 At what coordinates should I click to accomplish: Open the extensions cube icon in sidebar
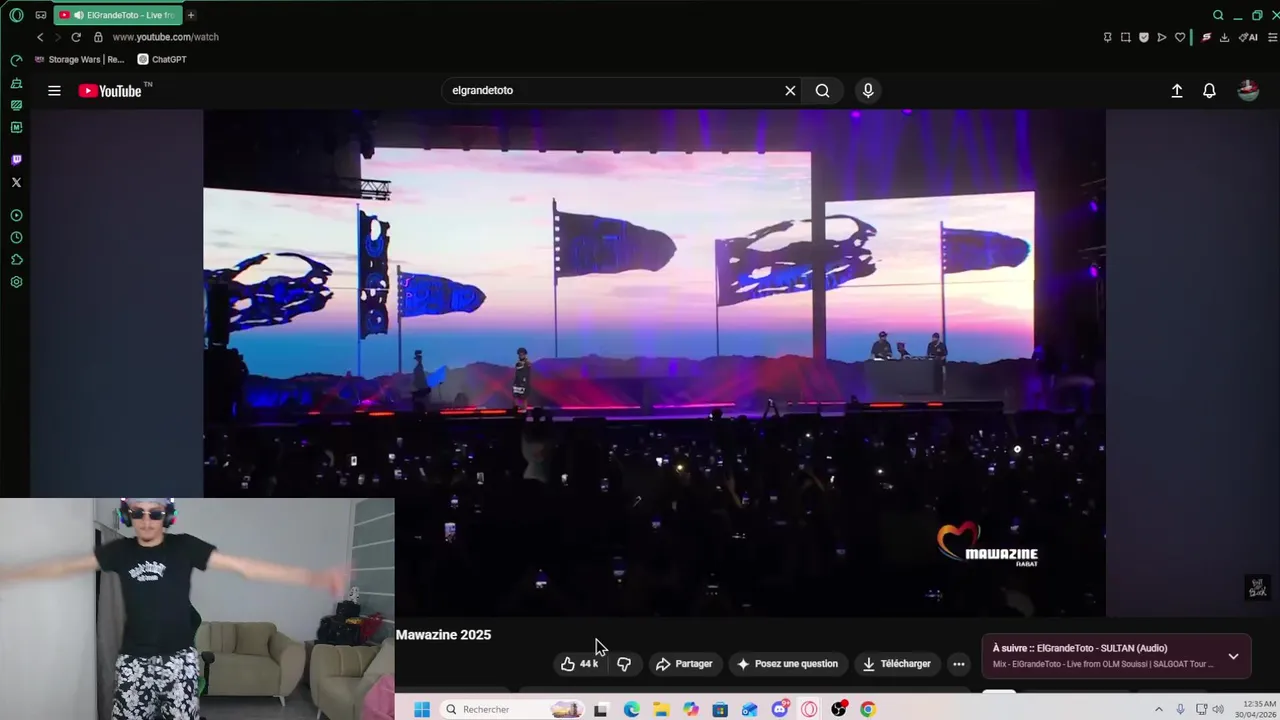point(16,260)
